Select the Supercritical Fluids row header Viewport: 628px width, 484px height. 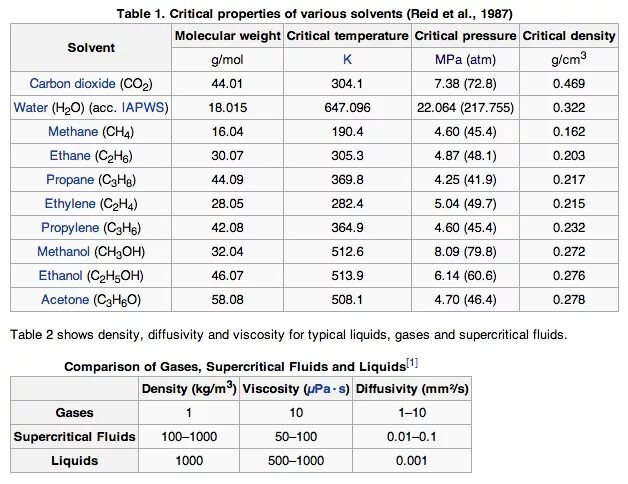(74, 437)
